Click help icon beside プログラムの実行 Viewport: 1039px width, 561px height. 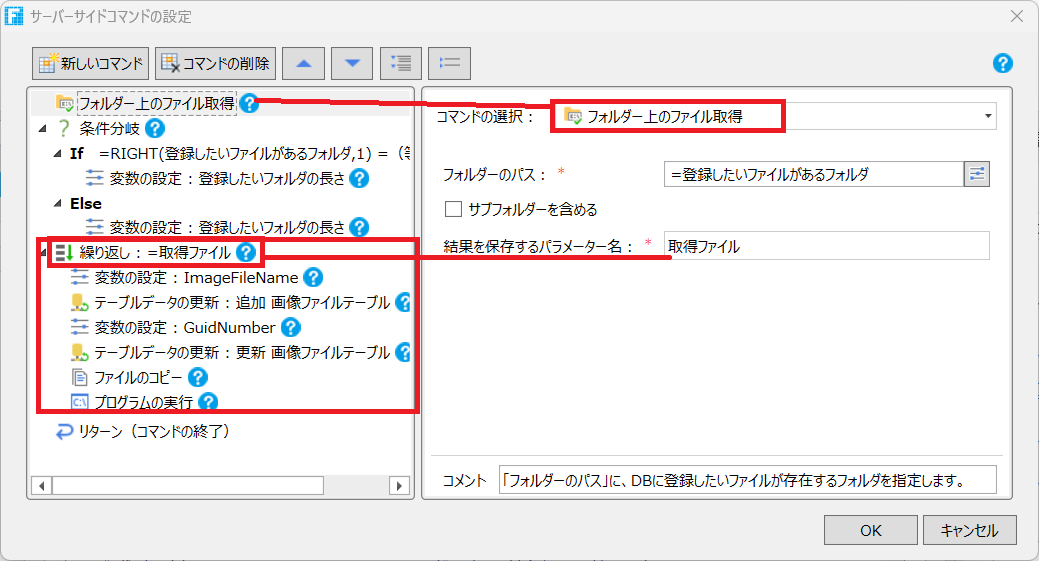pos(208,402)
